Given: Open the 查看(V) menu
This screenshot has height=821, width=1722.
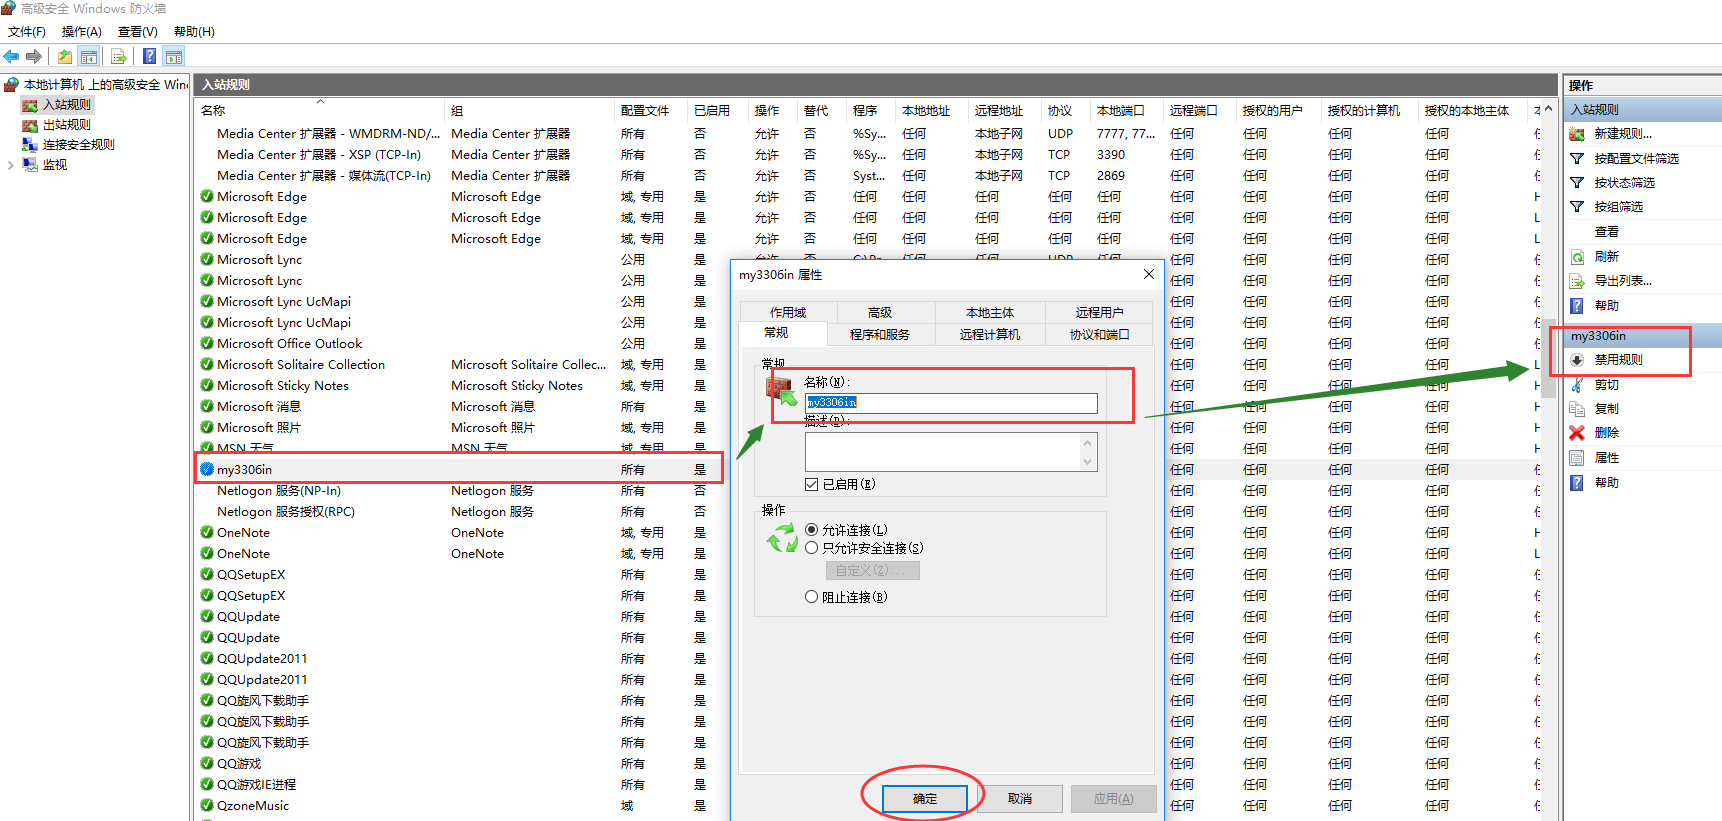Looking at the screenshot, I should click(138, 31).
